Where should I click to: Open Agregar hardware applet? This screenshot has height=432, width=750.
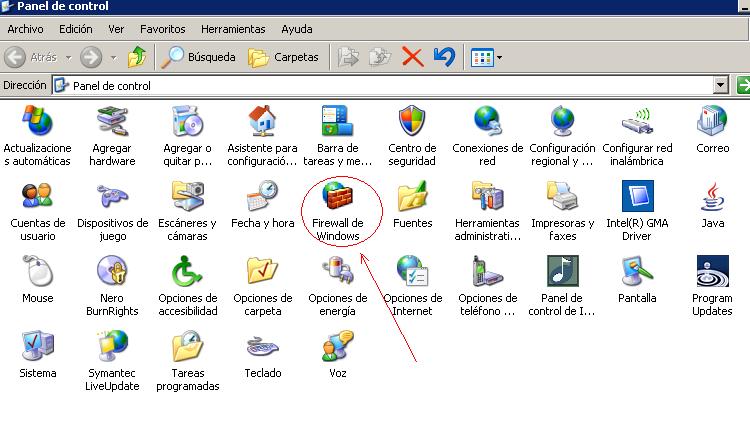[112, 121]
